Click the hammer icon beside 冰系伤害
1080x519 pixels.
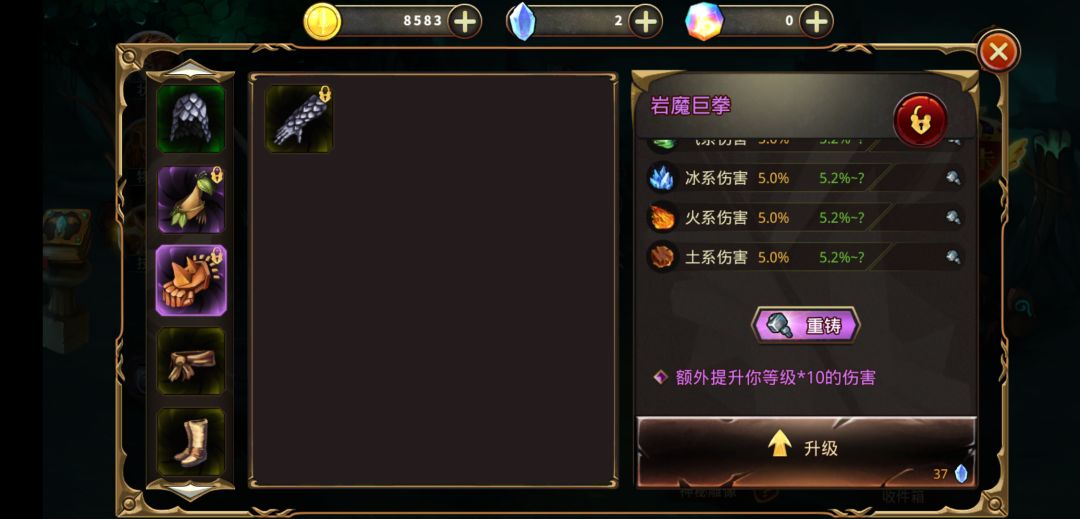[x=953, y=178]
